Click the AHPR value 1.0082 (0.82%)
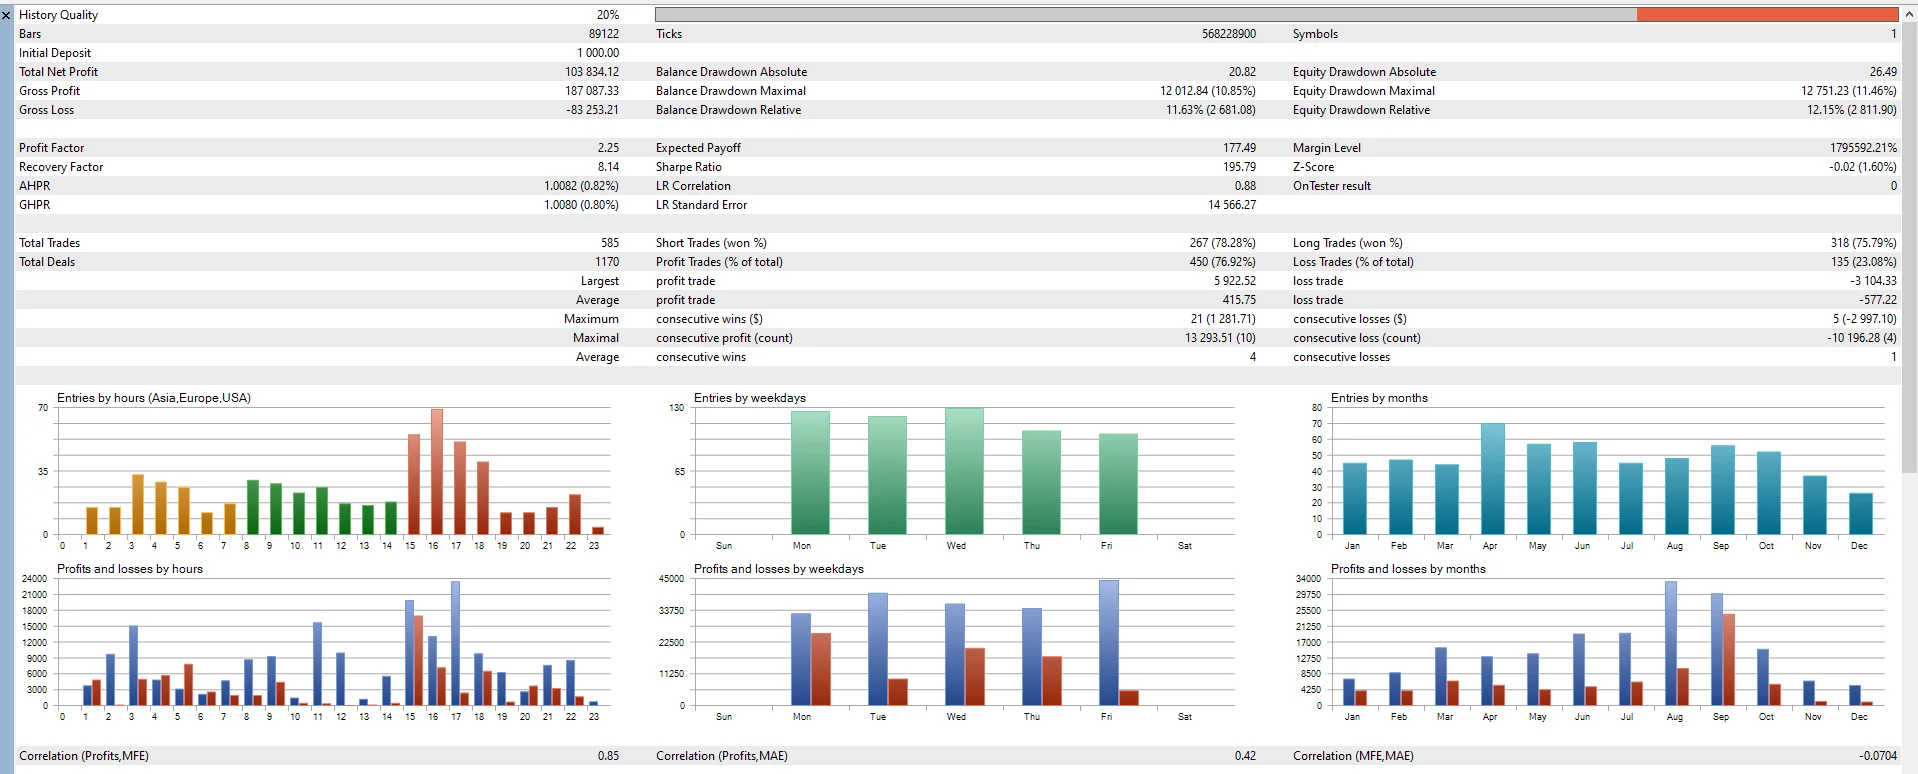 point(581,186)
